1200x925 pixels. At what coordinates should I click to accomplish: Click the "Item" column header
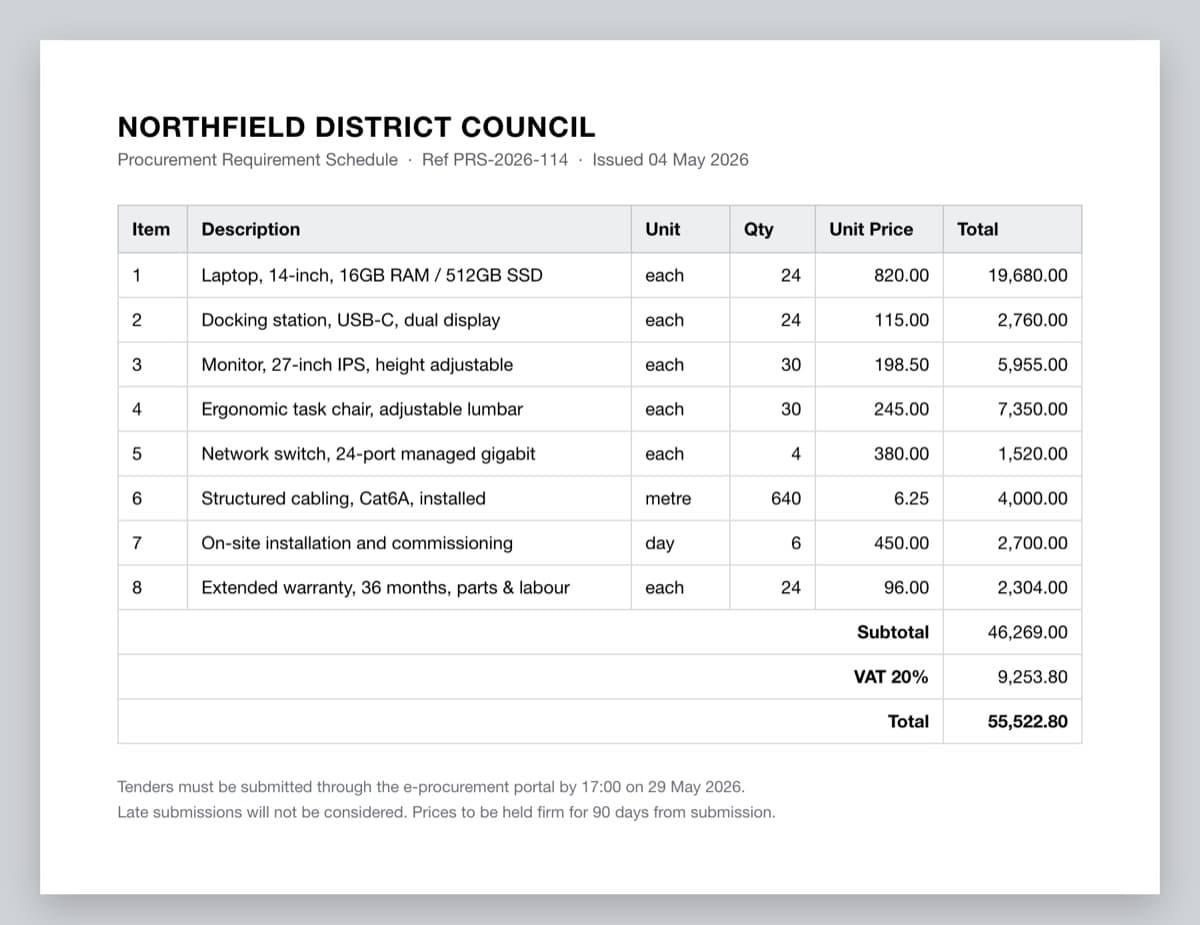coord(151,229)
